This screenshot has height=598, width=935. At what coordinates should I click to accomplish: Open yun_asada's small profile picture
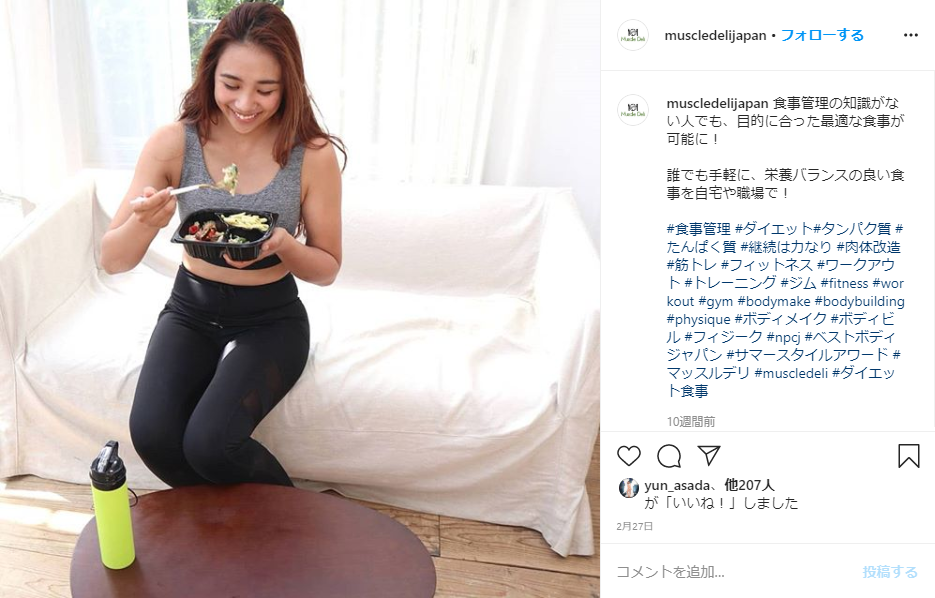click(x=629, y=488)
